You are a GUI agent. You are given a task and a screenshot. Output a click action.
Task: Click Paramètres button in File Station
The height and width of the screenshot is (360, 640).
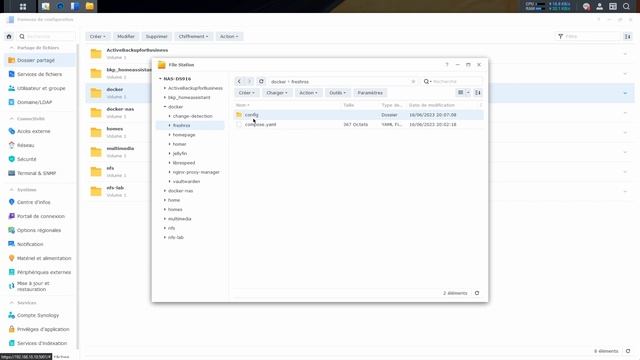[370, 93]
